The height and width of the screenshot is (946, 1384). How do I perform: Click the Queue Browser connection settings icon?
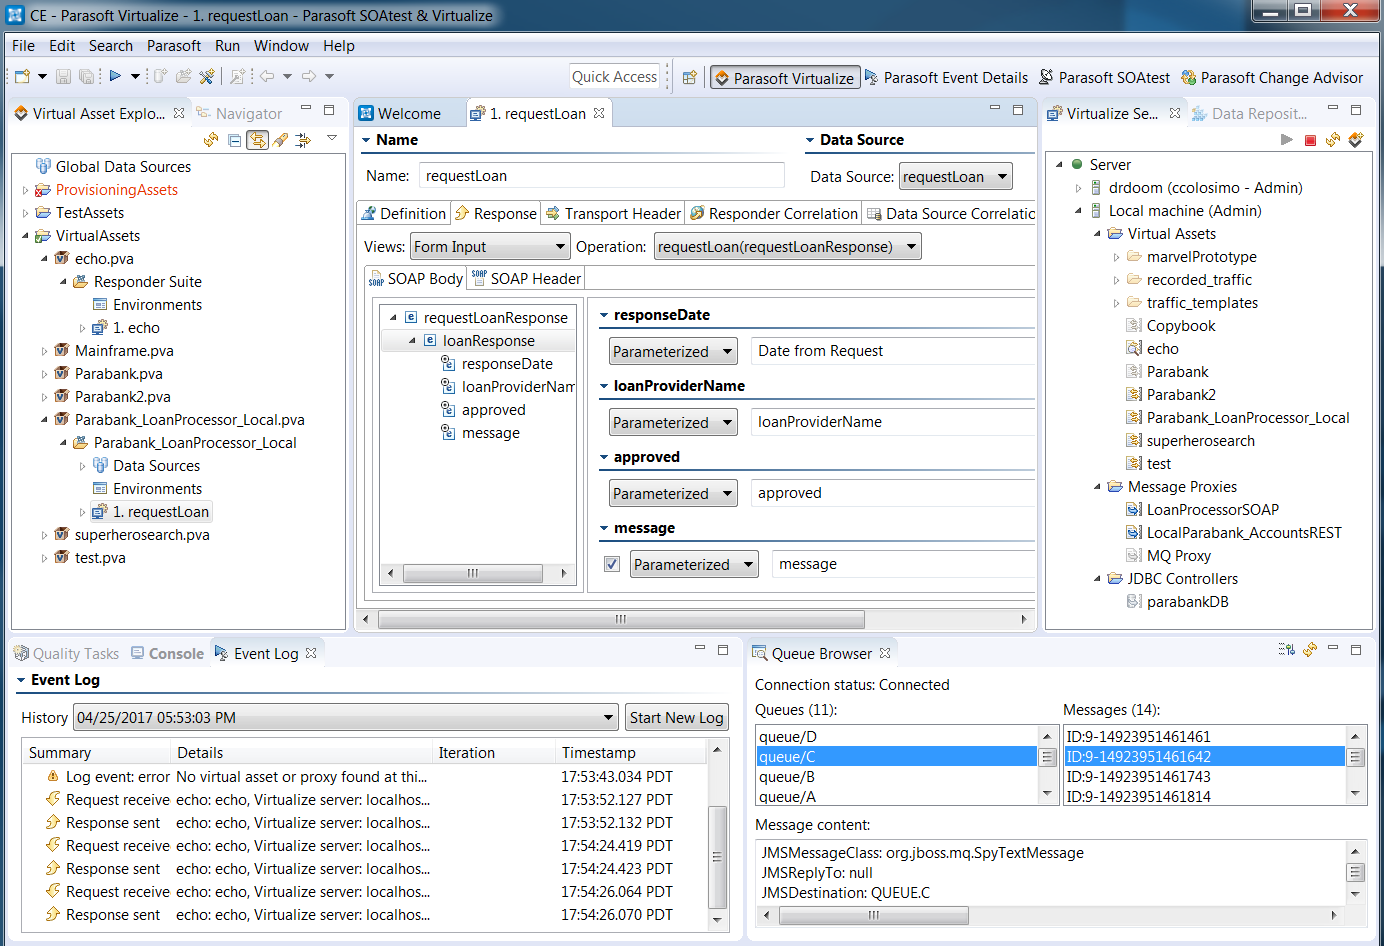pos(1287,650)
